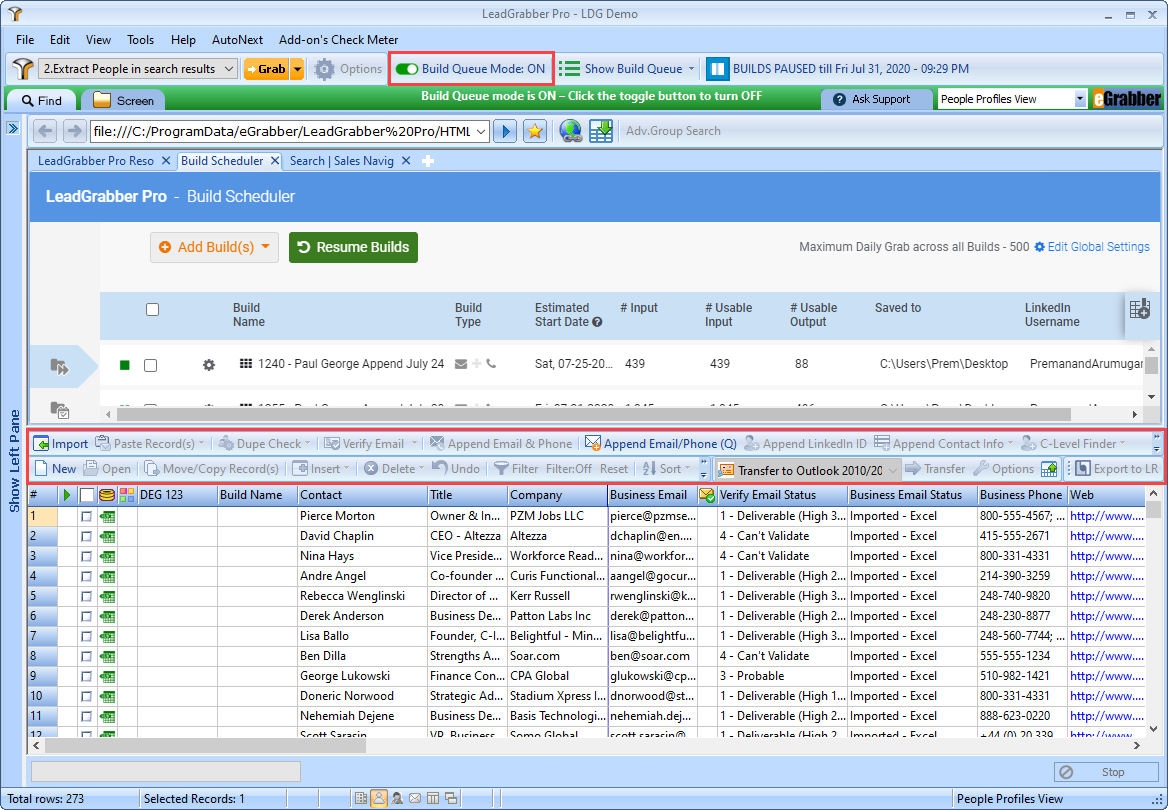Click the envelope view icon in status bar
Image resolution: width=1168 pixels, height=810 pixels.
tap(415, 798)
